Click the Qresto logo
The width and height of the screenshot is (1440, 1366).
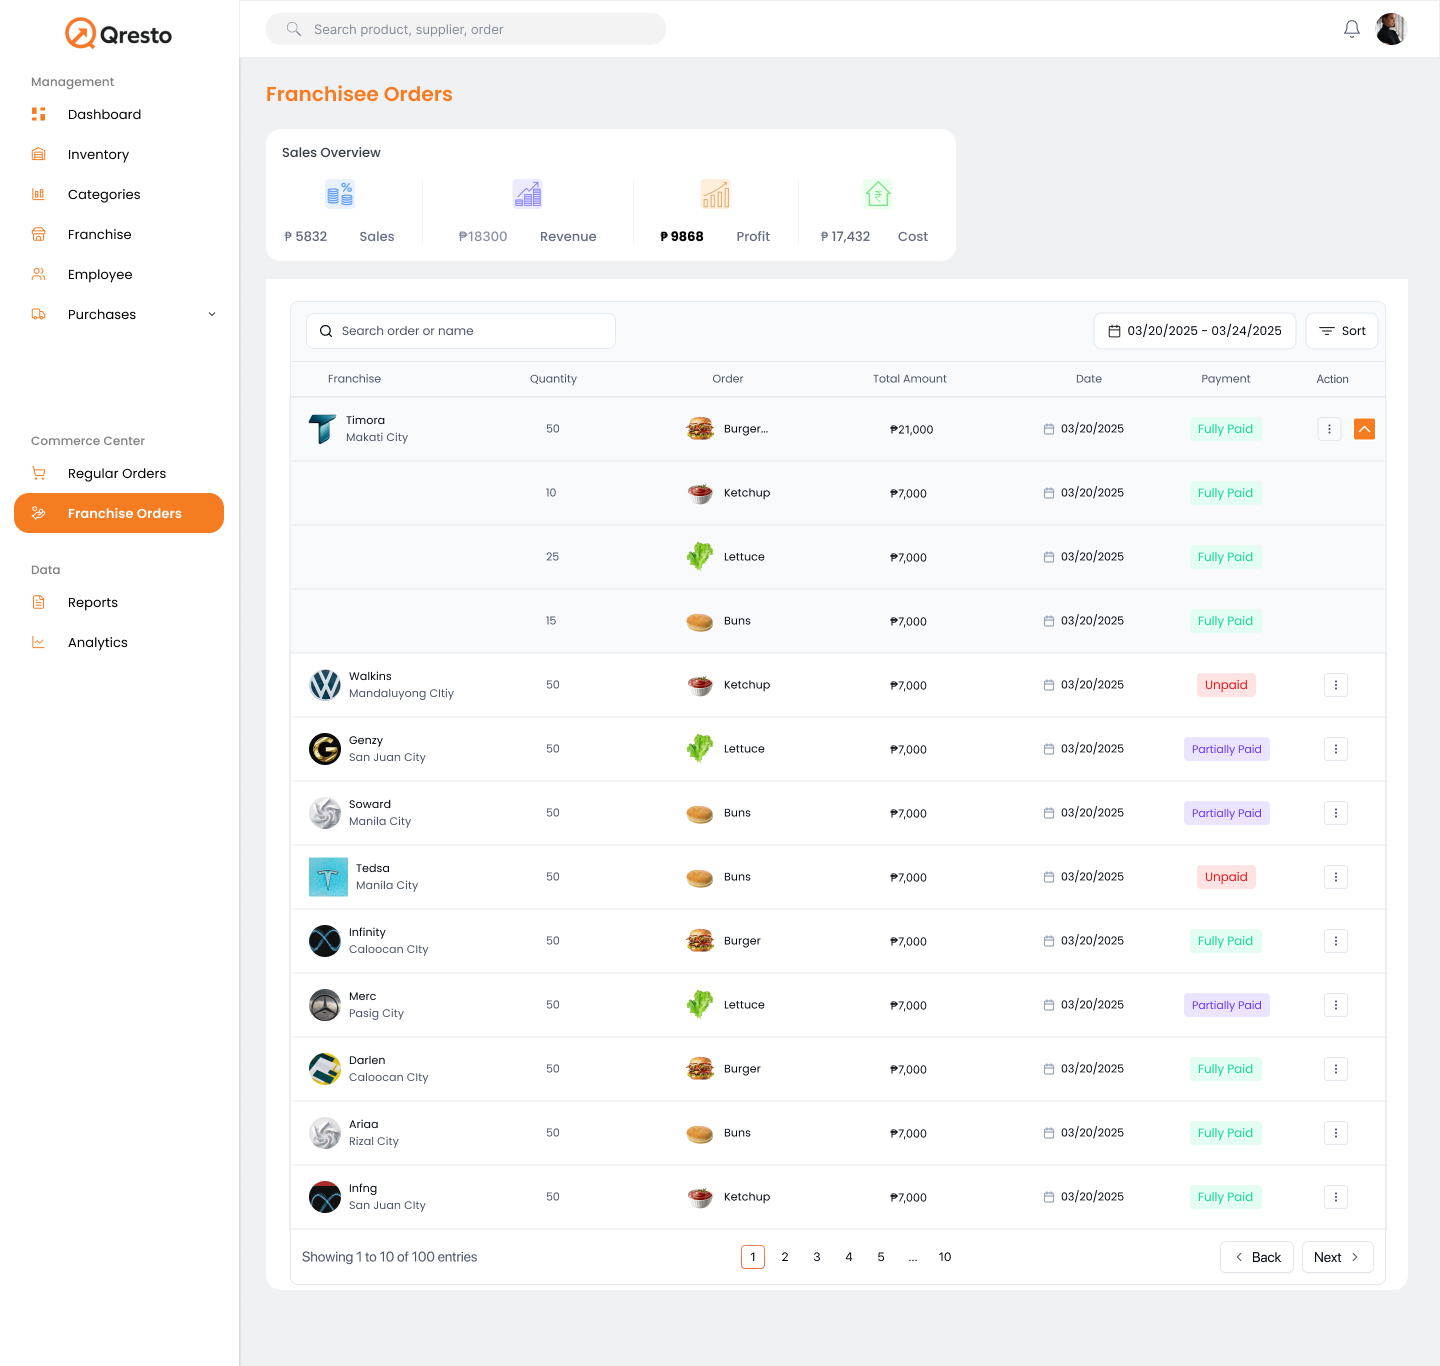pos(119,34)
